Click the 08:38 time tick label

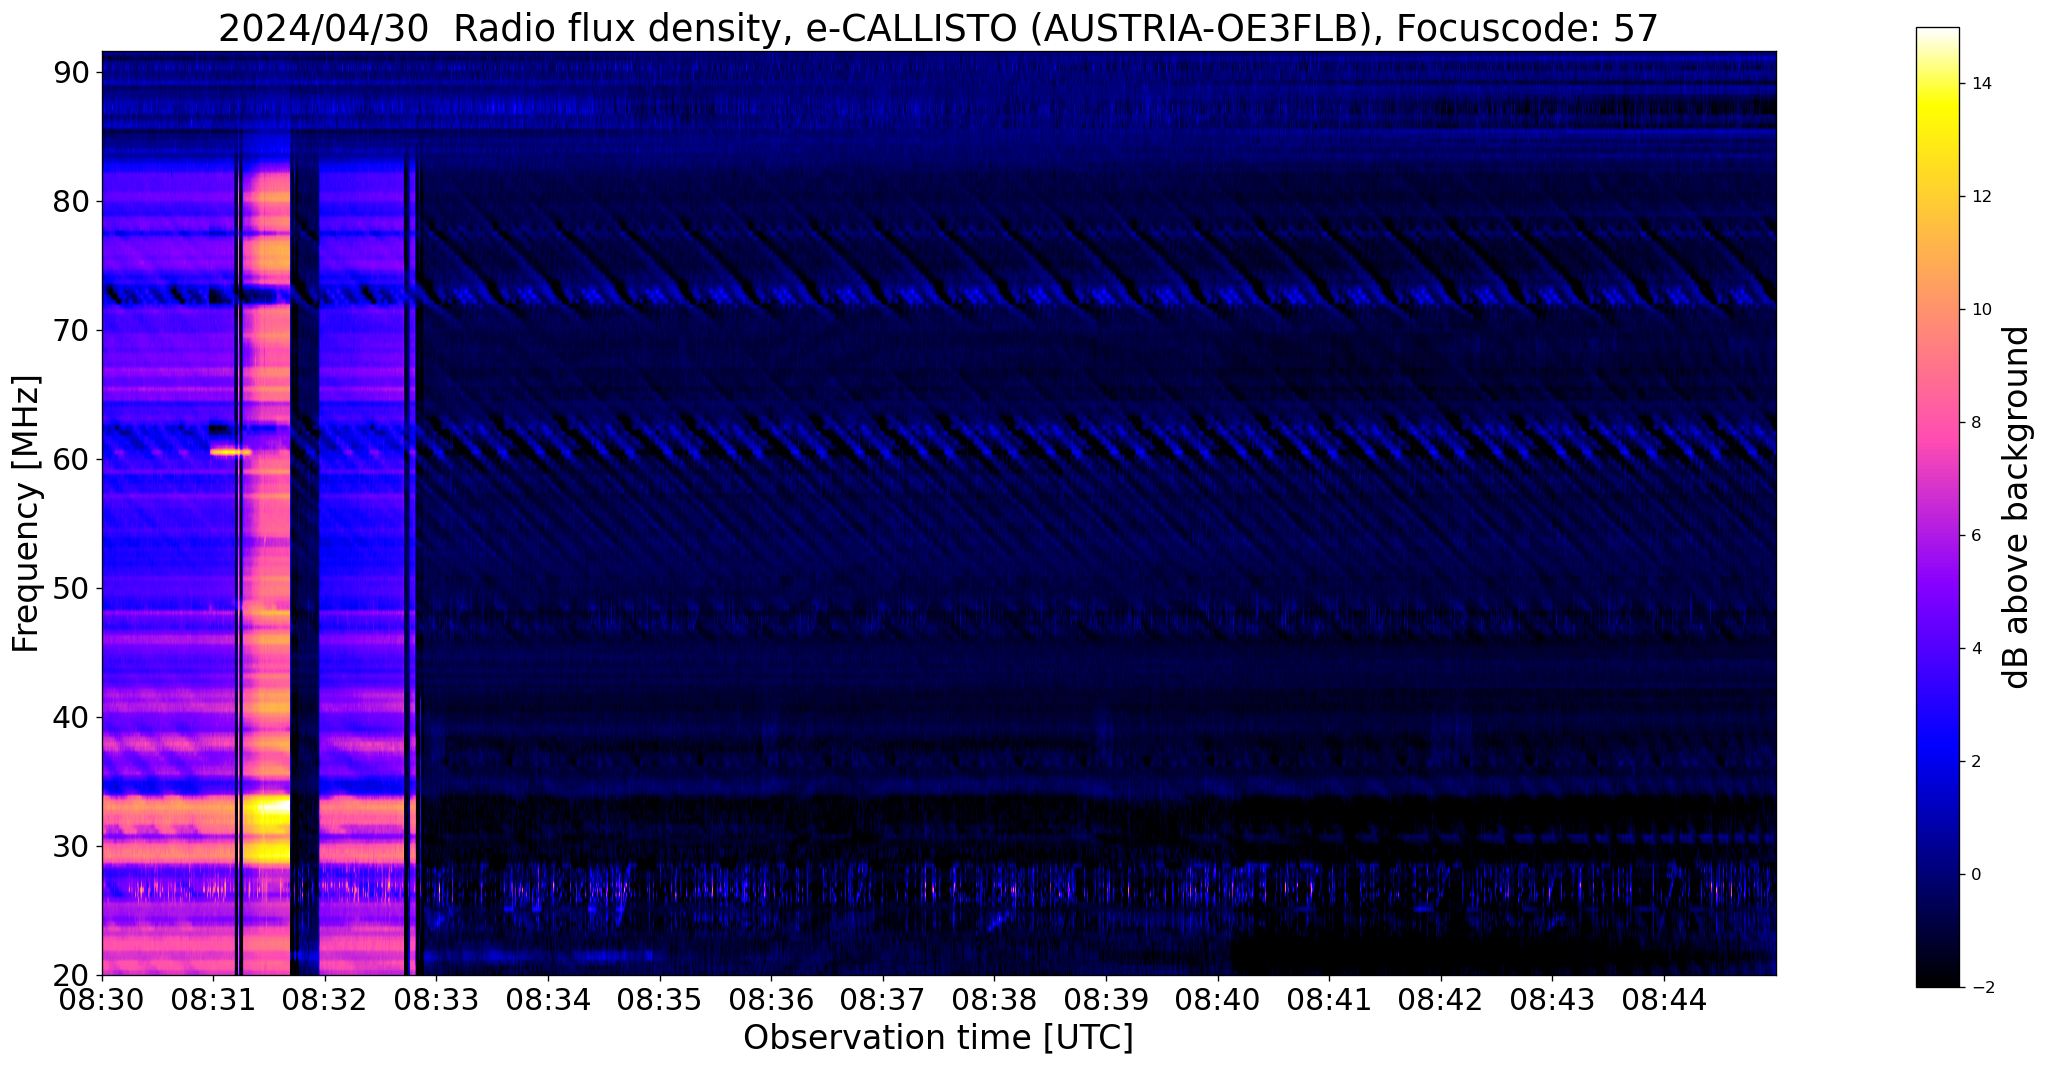pyautogui.click(x=995, y=999)
